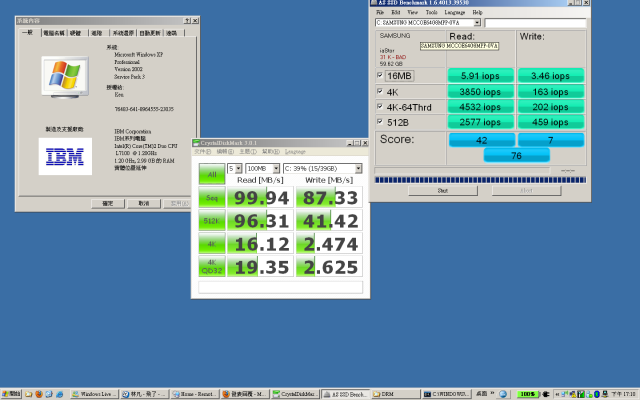Switch to the 遠端 tab
Viewport: 640px width, 400px height.
172,33
